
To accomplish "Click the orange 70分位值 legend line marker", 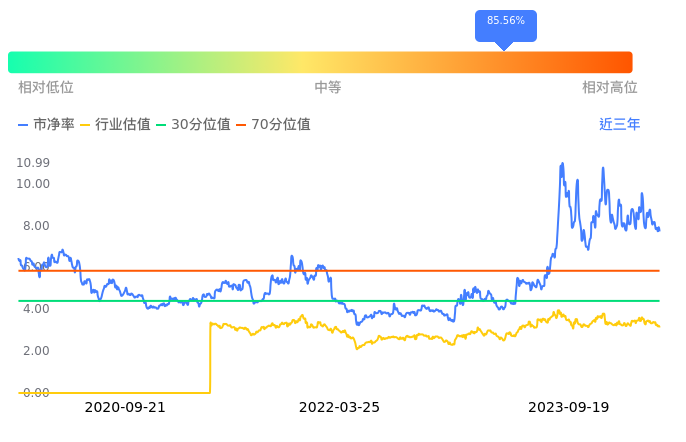I will tap(242, 125).
